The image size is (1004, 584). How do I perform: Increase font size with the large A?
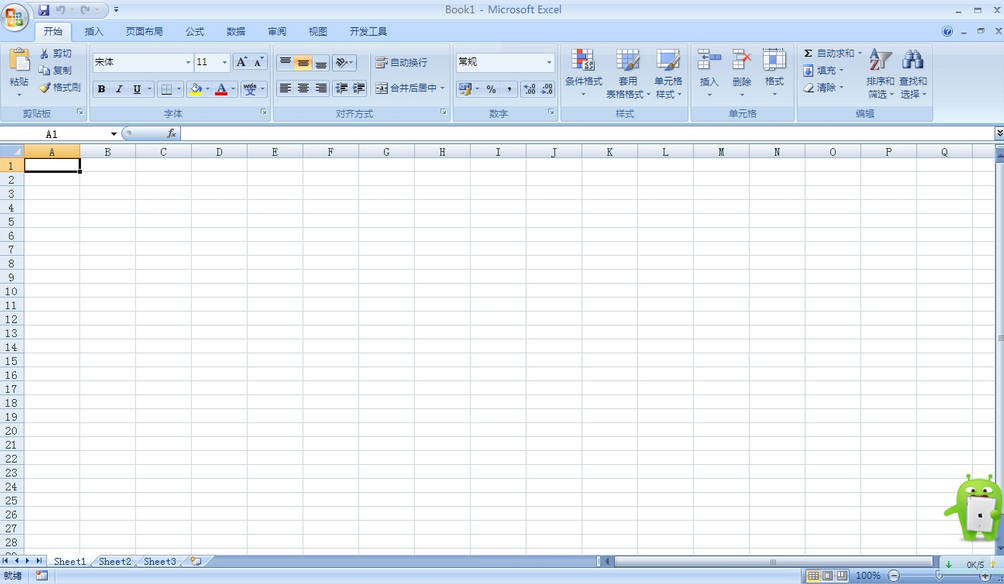click(241, 62)
